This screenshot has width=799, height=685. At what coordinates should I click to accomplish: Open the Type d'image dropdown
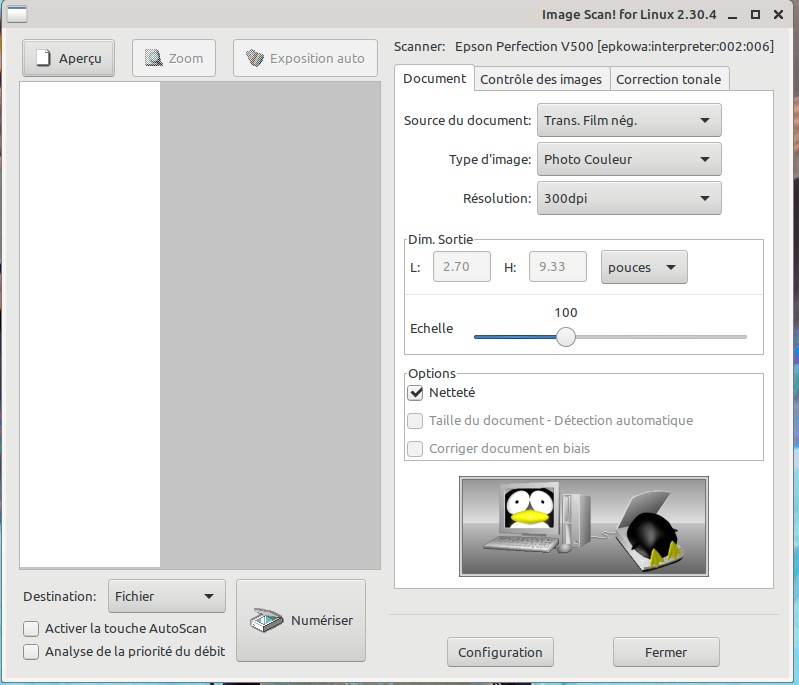629,160
